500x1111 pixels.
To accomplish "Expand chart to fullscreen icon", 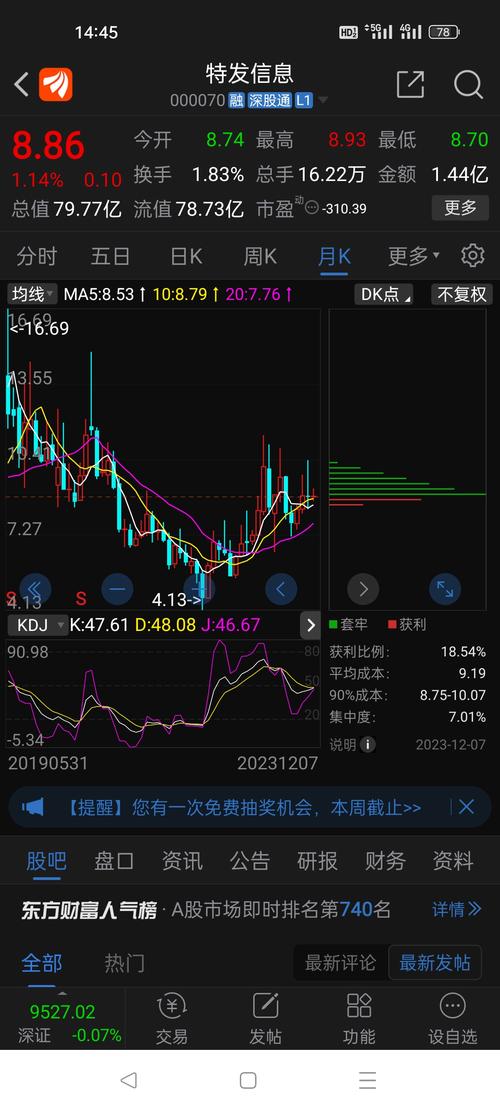I will point(445,588).
